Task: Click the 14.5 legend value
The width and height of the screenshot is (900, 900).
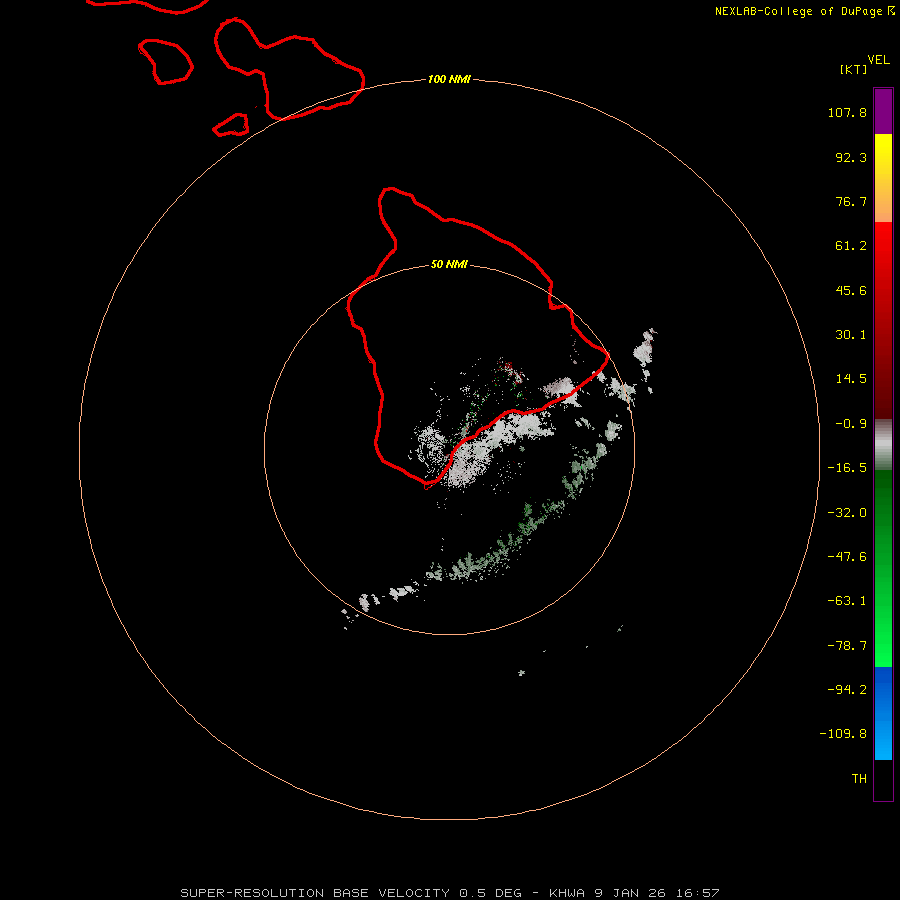Action: pos(851,379)
